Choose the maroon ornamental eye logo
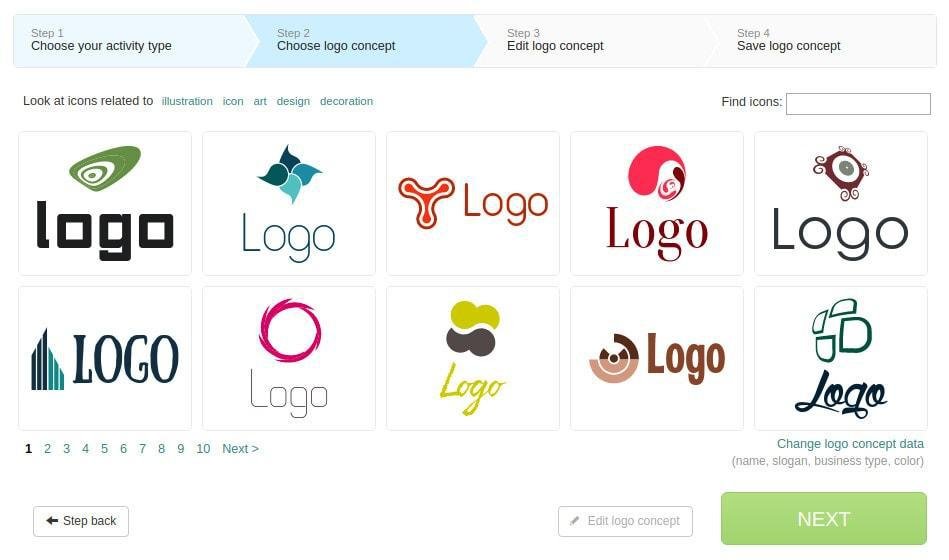This screenshot has height=560, width=949. 841,203
